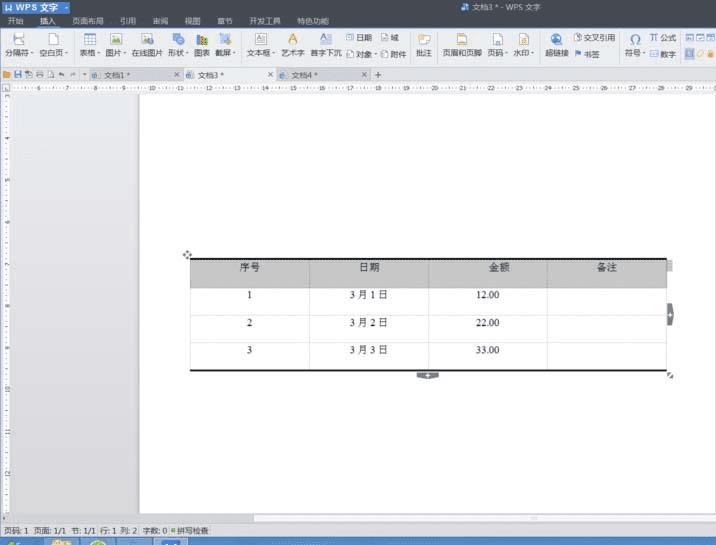Expand the 截屏 screenshot dropdown
716x545 pixels.
point(234,53)
